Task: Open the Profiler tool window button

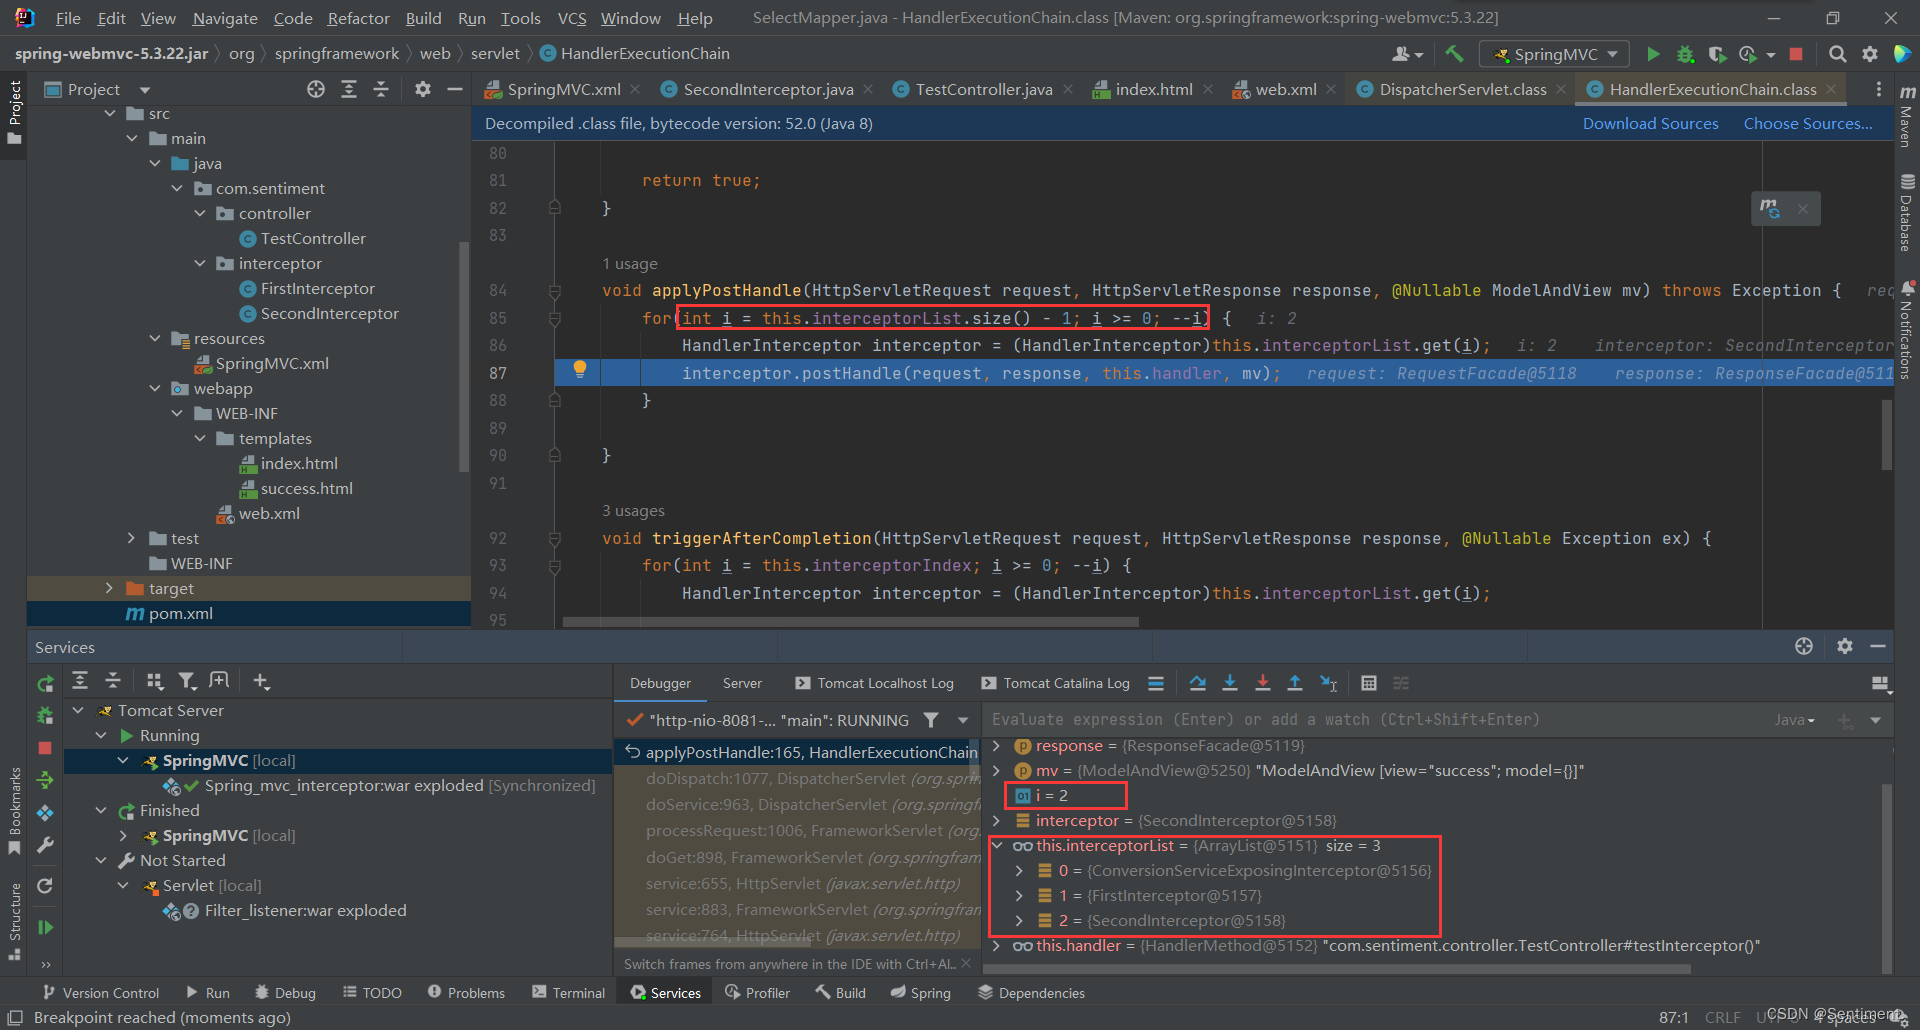Action: pos(757,993)
